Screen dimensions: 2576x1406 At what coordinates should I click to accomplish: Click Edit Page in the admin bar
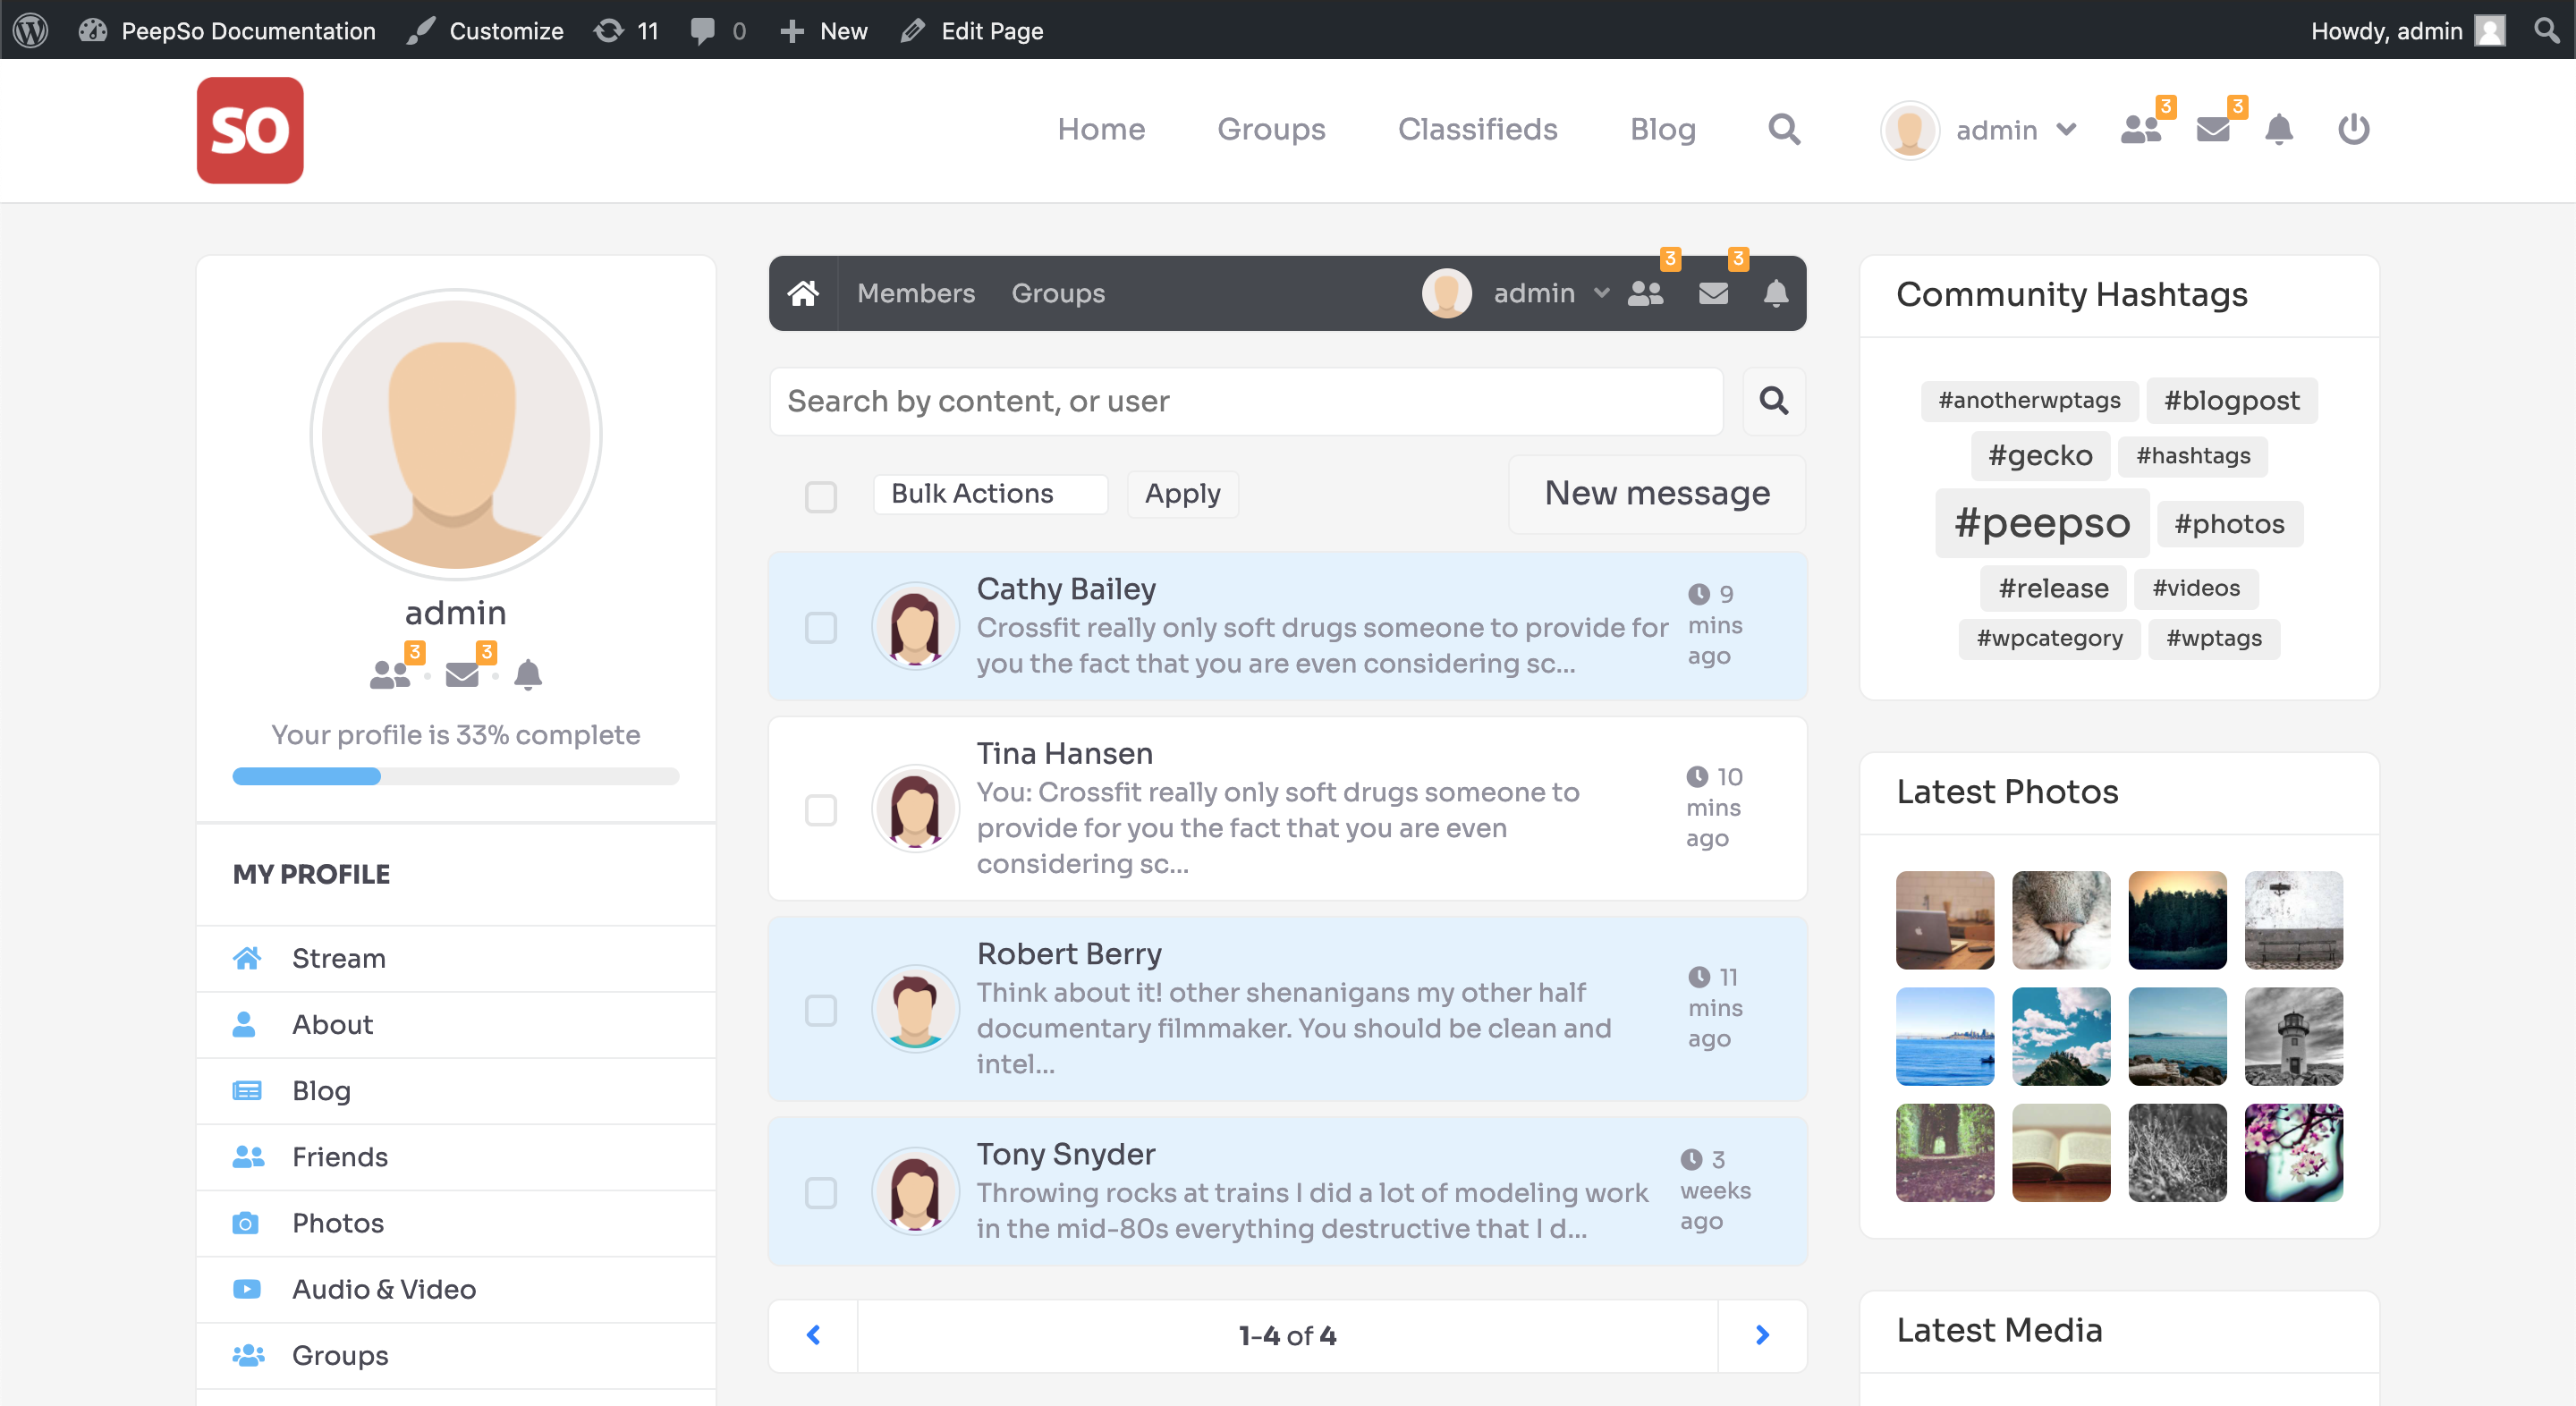(972, 31)
